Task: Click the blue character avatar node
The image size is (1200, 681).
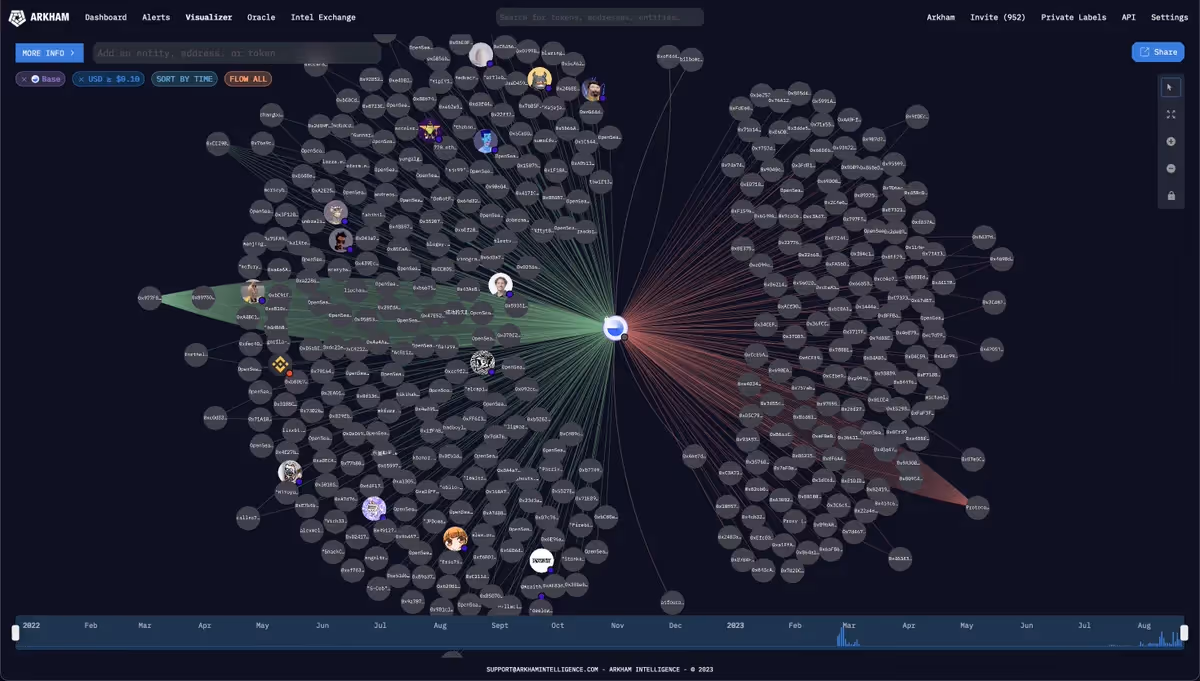Action: [x=485, y=141]
